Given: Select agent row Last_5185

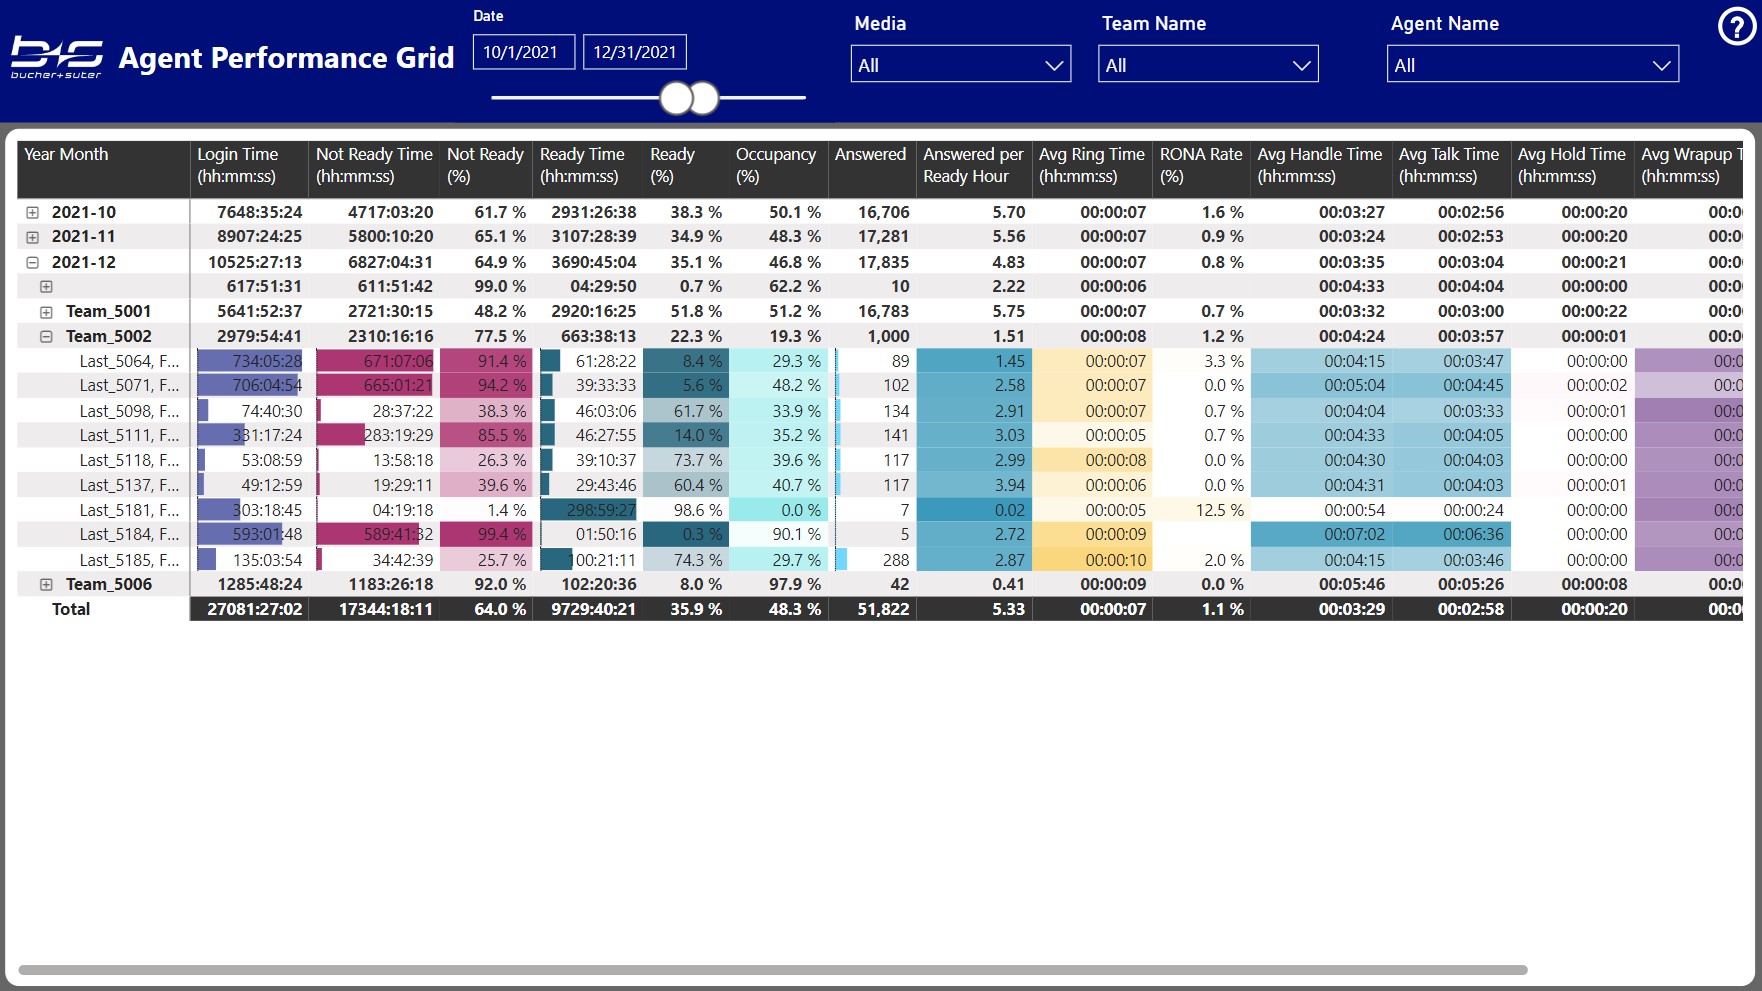Looking at the screenshot, I should click(x=129, y=560).
